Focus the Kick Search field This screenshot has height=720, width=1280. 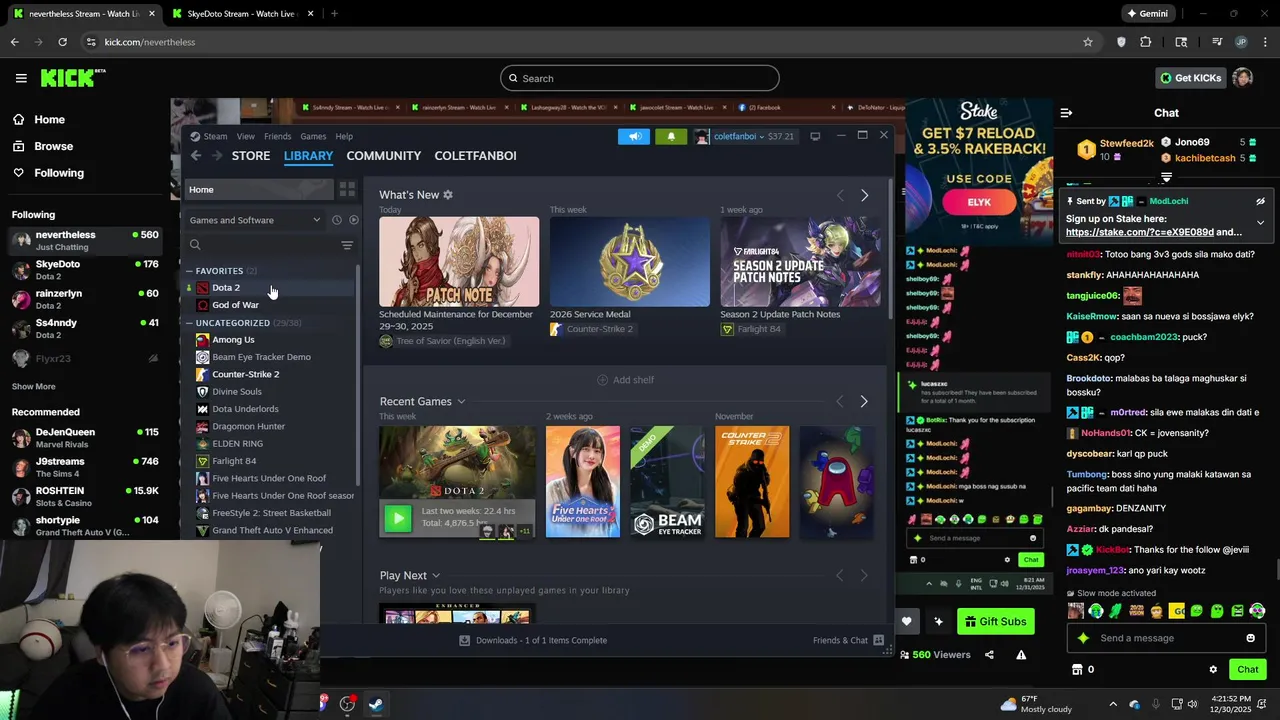[639, 78]
